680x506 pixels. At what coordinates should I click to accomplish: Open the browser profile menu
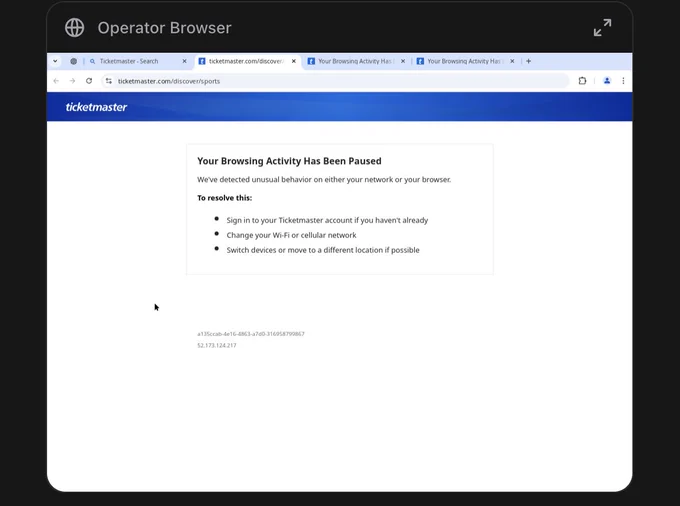click(x=607, y=81)
